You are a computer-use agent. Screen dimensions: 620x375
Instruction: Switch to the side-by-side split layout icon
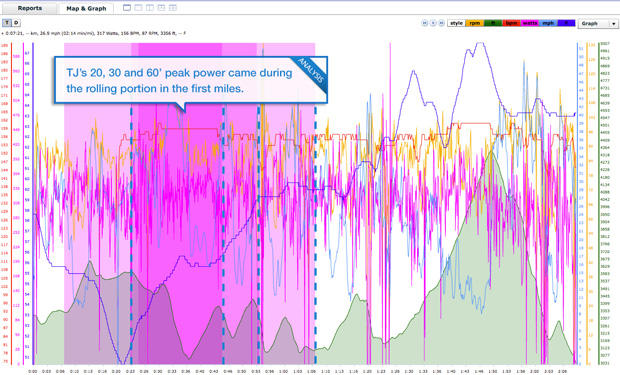click(x=150, y=8)
